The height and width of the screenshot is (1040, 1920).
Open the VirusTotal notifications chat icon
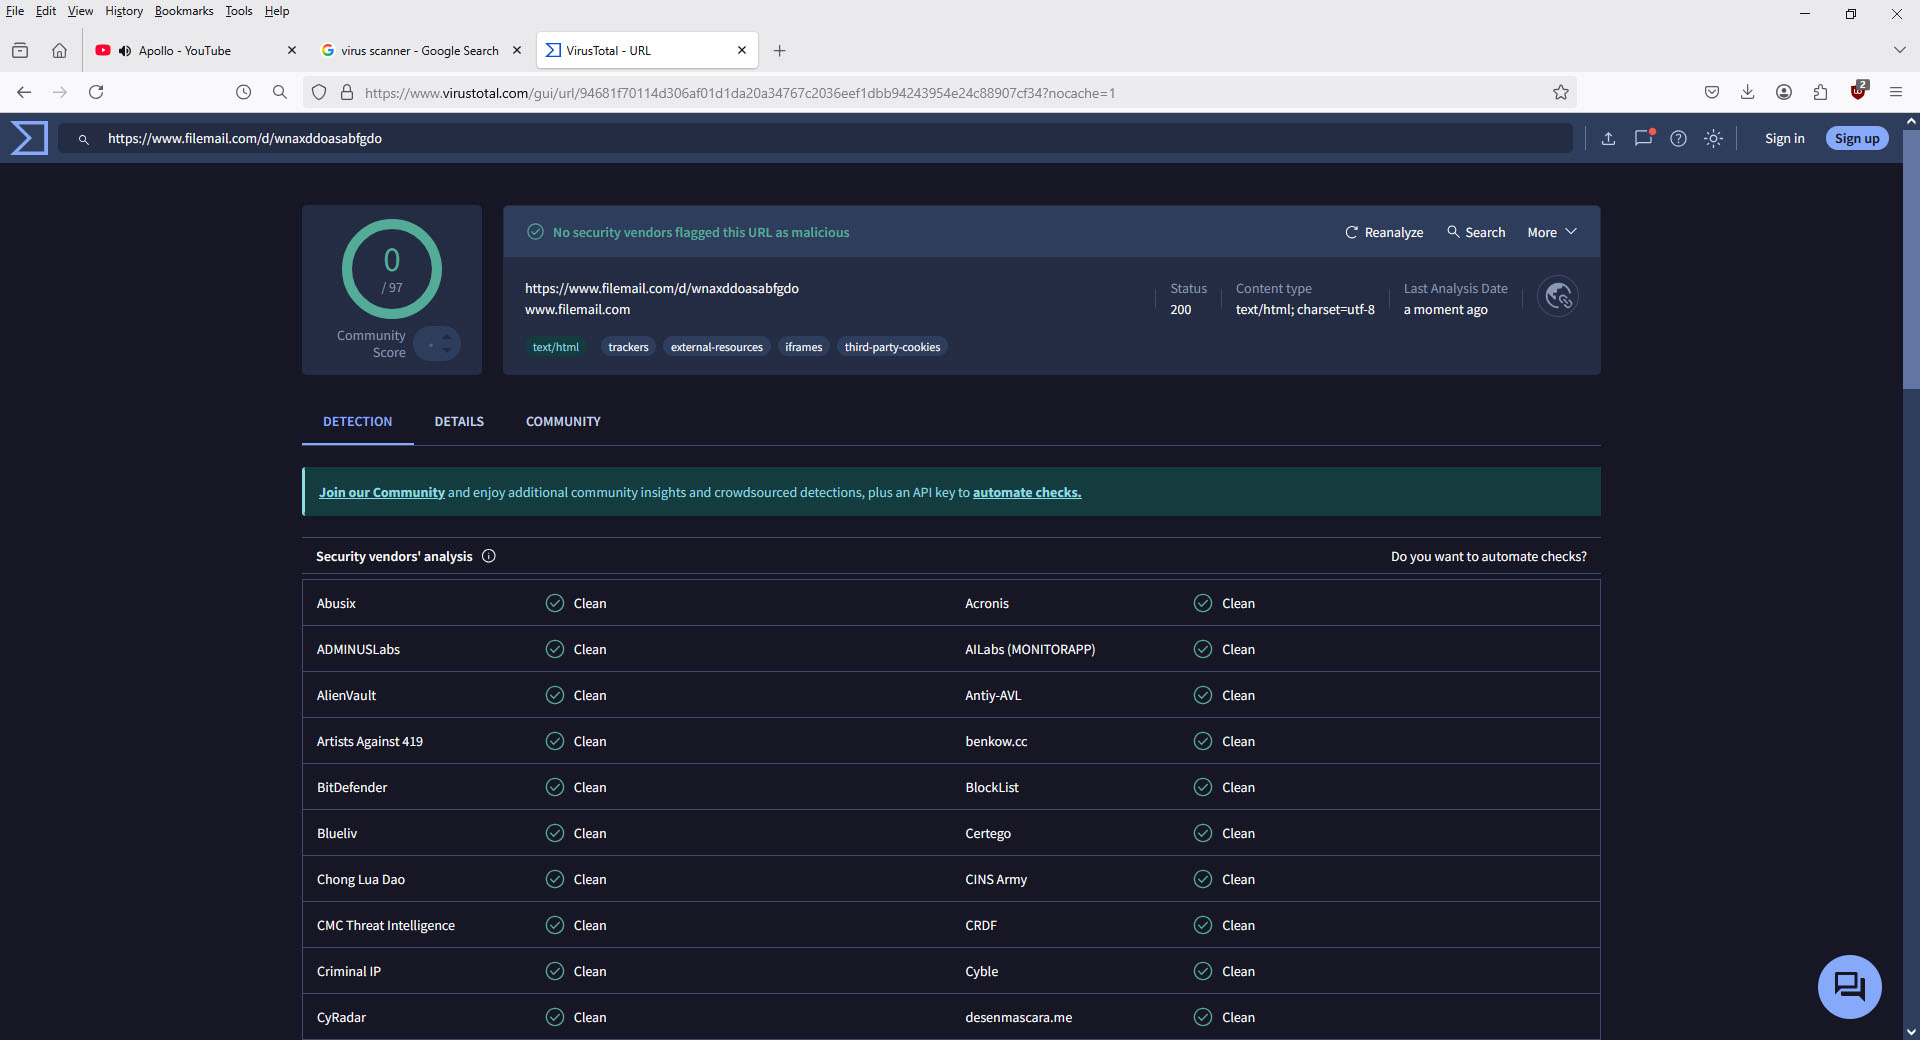pos(1644,138)
